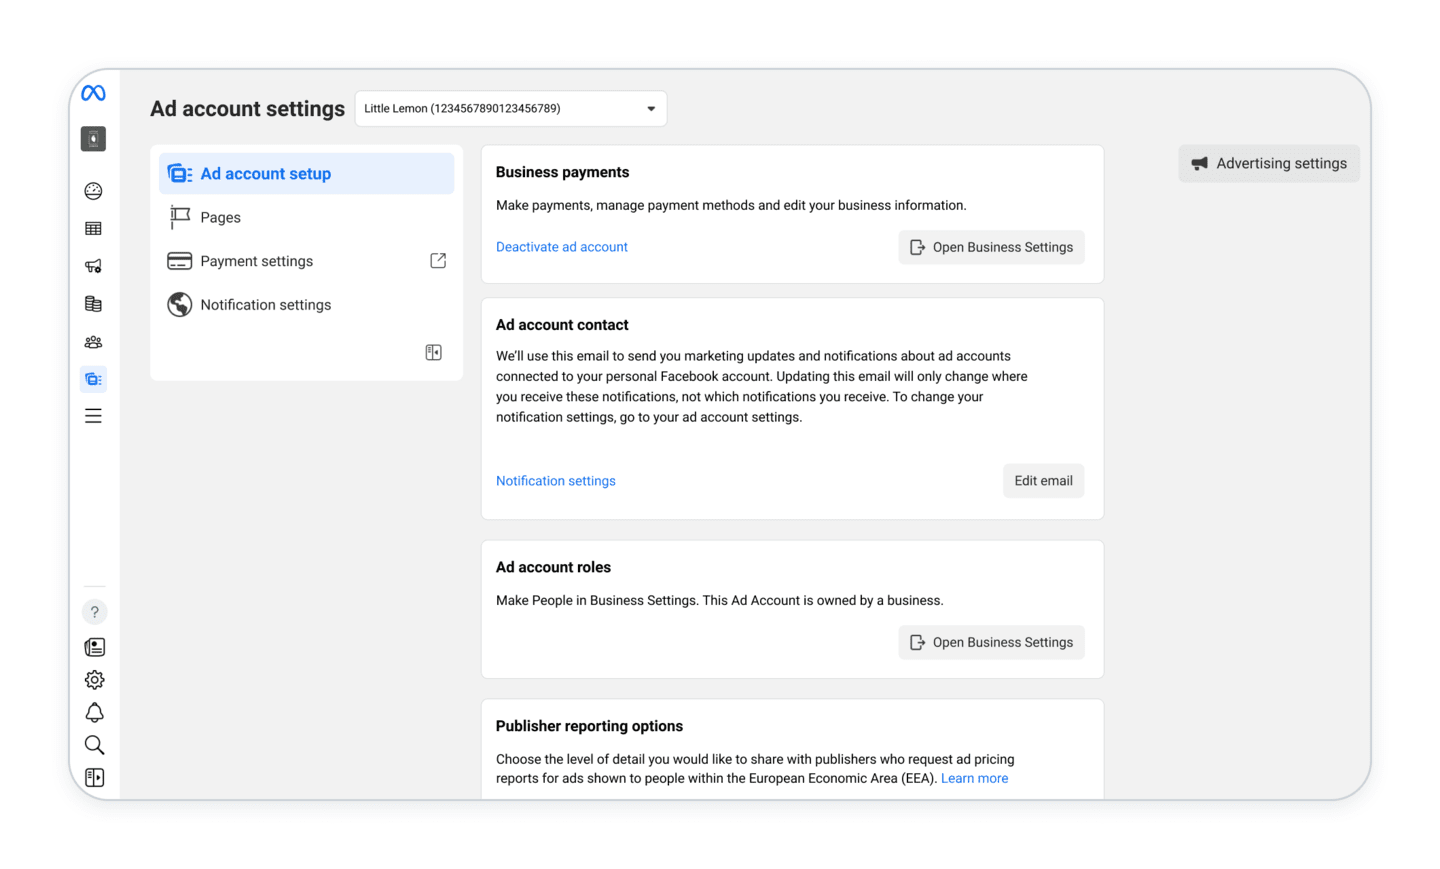The width and height of the screenshot is (1440, 869).
Task: Click the magnifying glass search icon
Action: click(94, 745)
